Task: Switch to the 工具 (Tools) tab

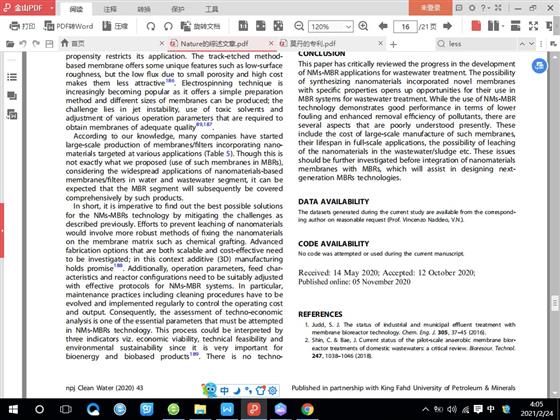Action: coord(211,9)
